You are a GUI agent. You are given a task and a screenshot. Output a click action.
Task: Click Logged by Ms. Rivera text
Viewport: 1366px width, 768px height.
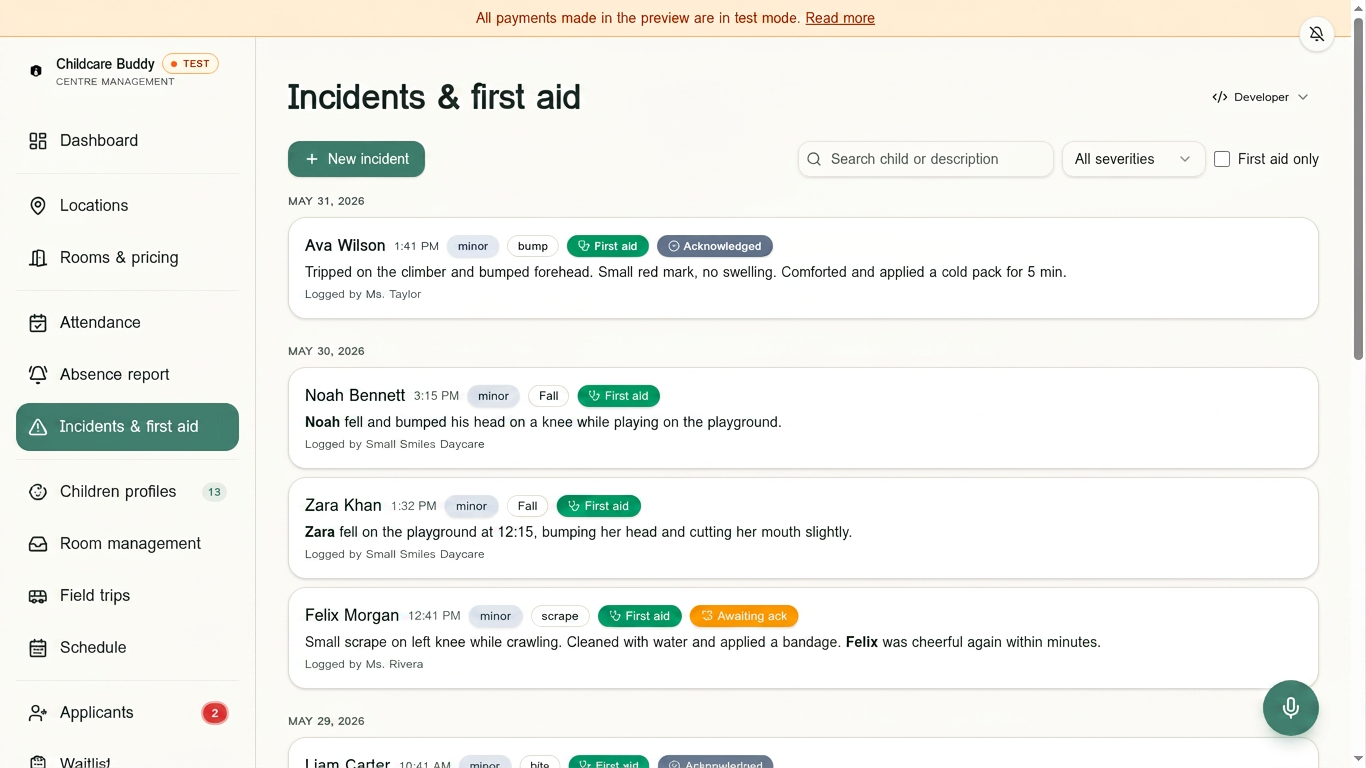click(364, 664)
